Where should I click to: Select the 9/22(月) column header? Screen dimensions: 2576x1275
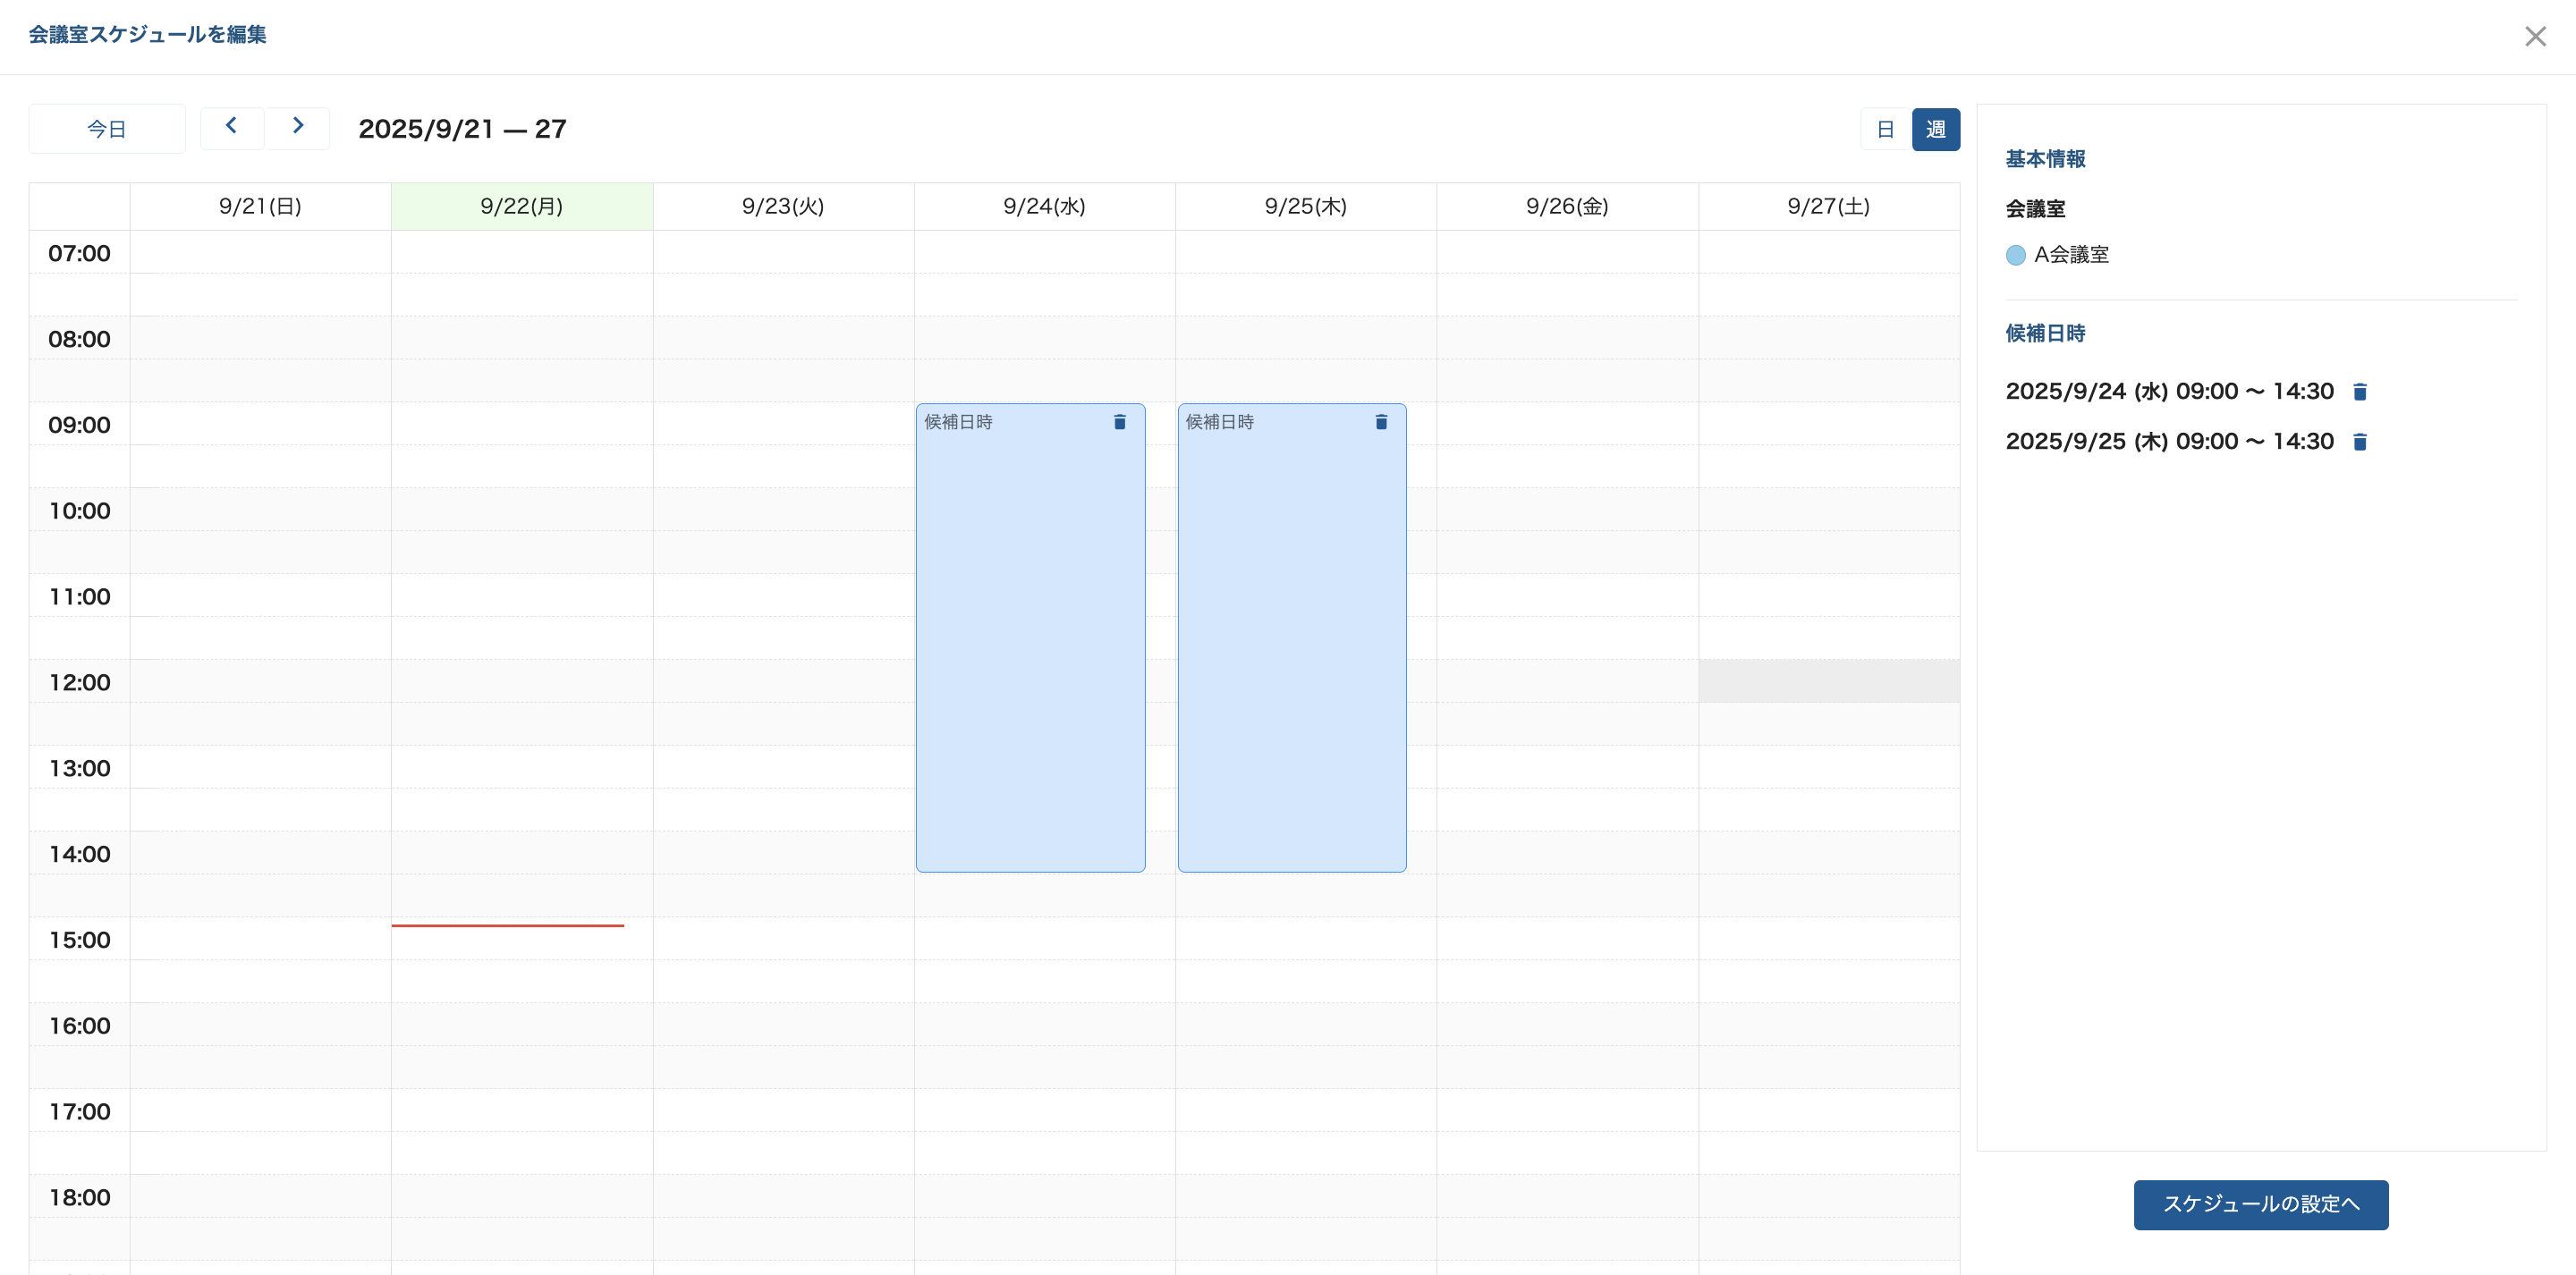click(521, 206)
